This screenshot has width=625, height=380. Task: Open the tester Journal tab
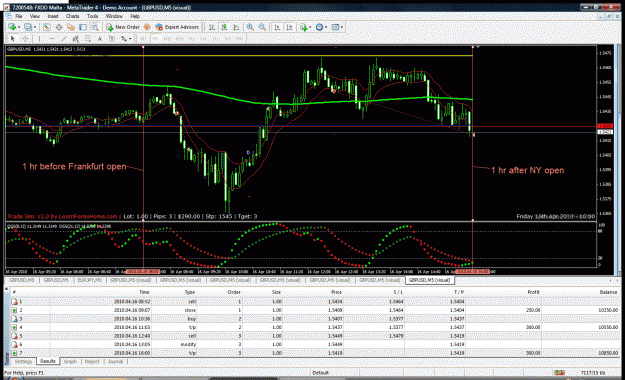[x=116, y=362]
